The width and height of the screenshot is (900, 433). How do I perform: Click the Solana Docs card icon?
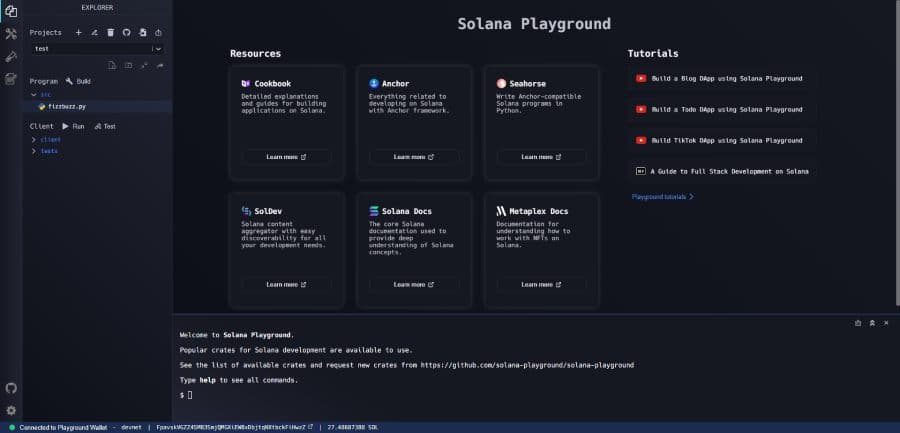coord(374,211)
